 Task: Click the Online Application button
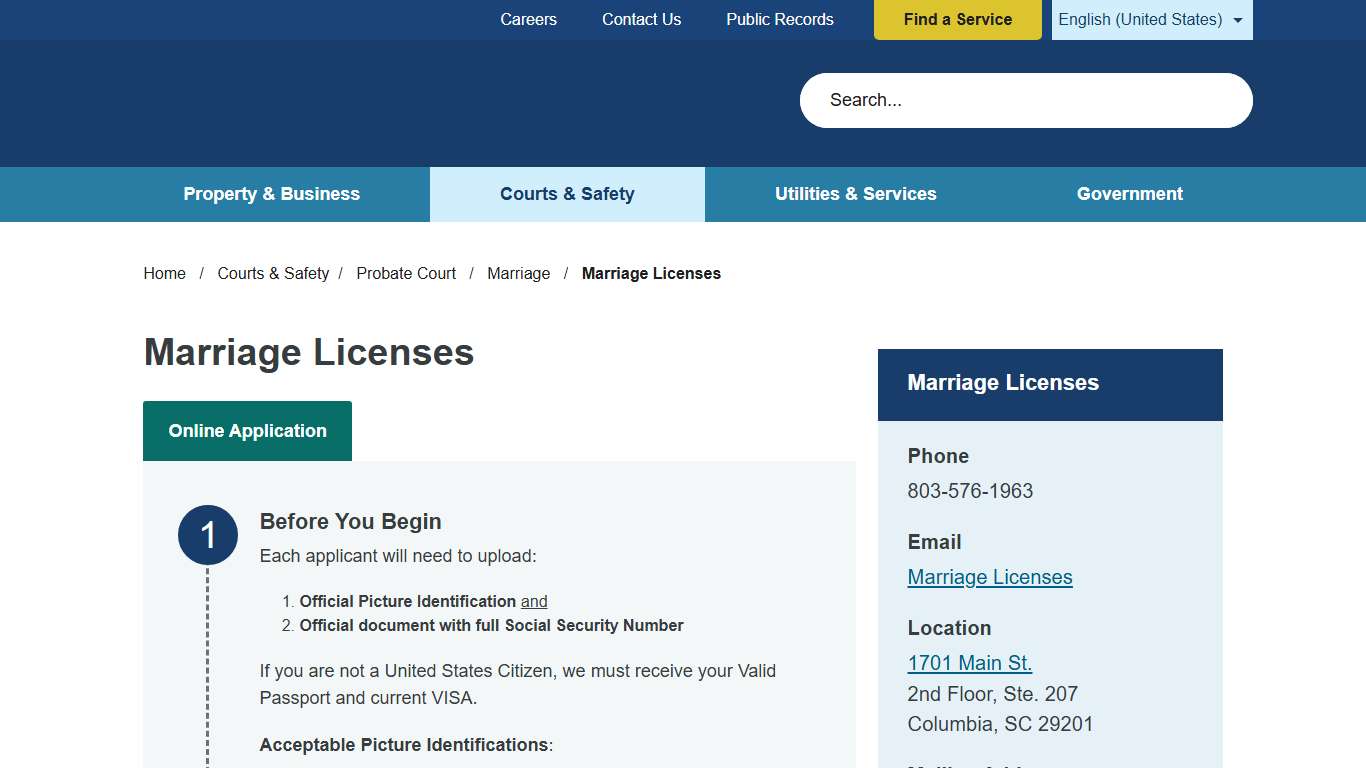247,430
